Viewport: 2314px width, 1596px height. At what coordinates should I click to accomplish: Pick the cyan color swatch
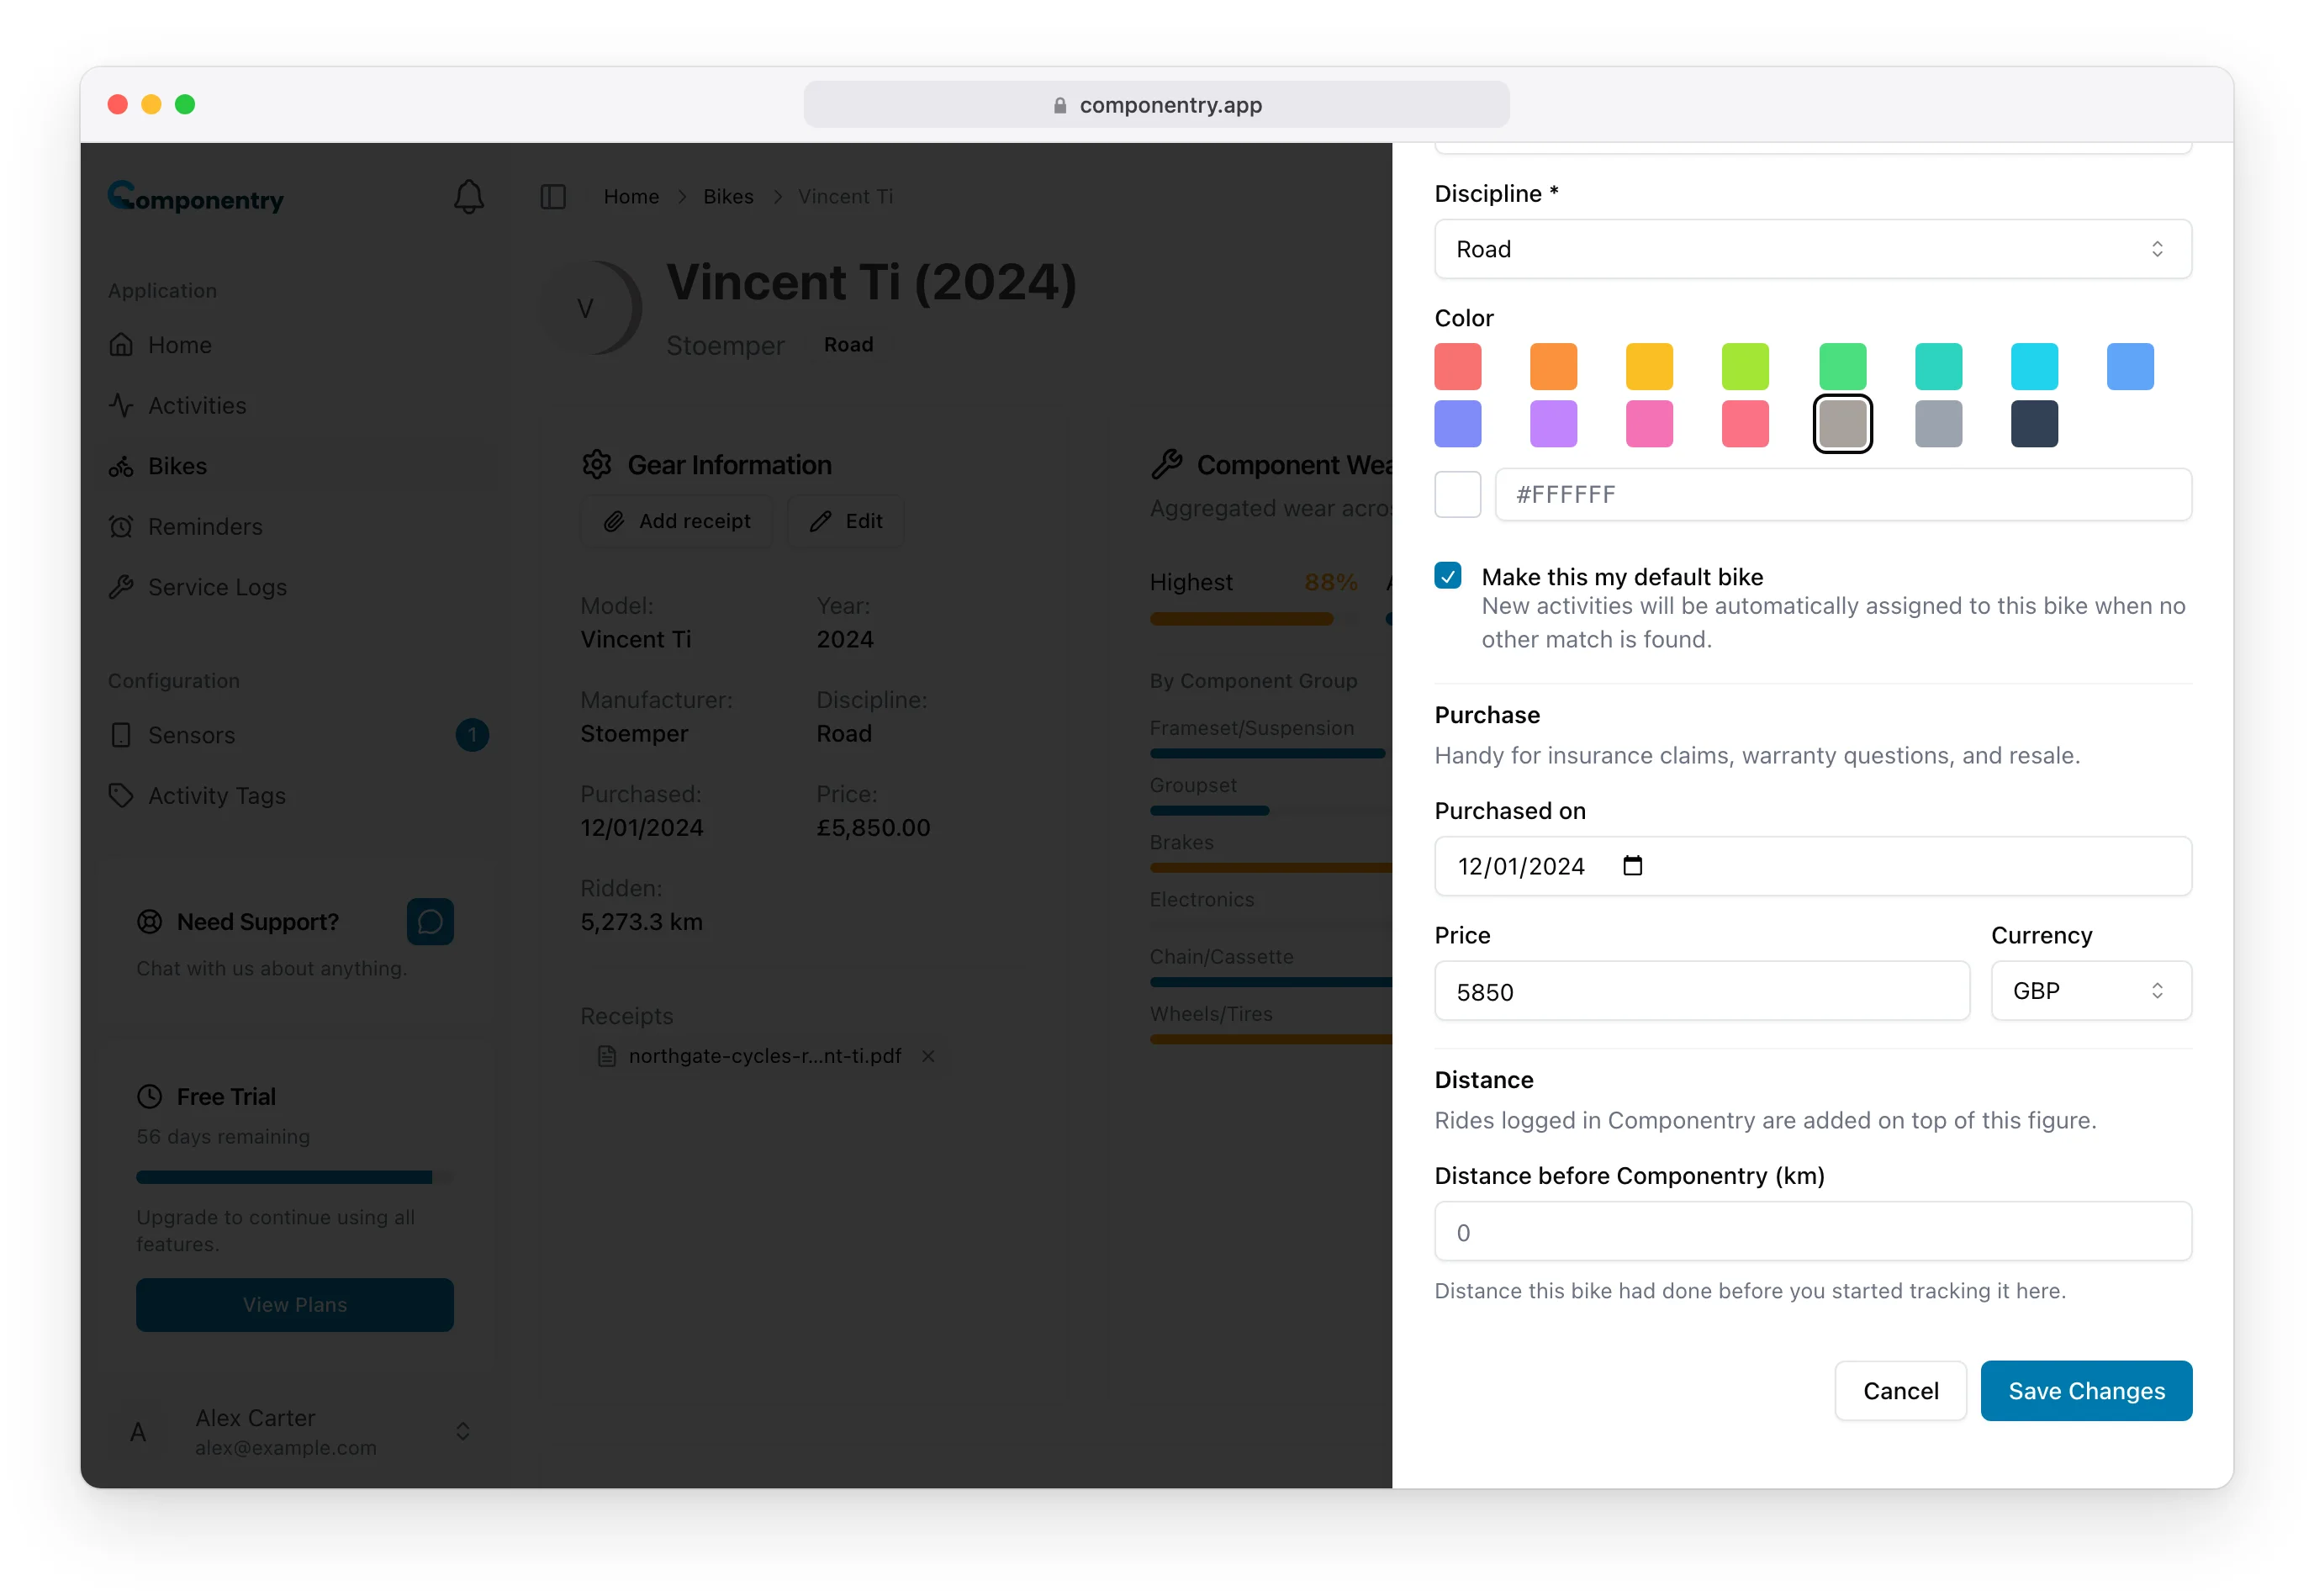tap(2034, 366)
